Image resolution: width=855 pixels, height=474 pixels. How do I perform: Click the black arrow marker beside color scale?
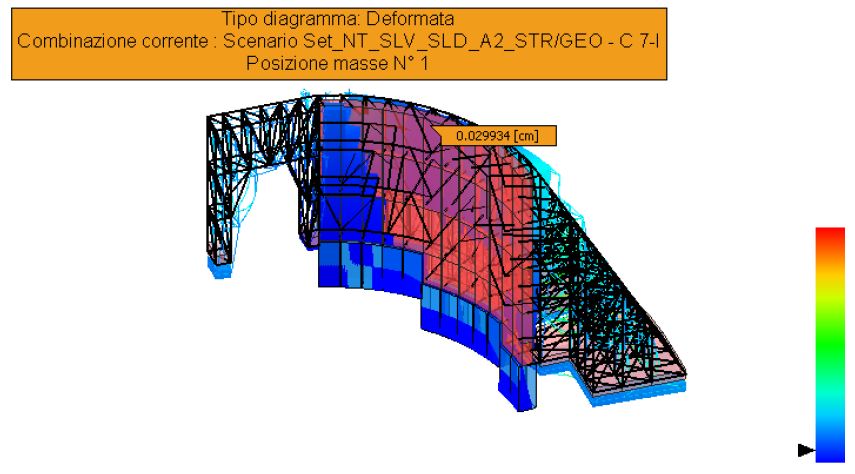point(806,450)
